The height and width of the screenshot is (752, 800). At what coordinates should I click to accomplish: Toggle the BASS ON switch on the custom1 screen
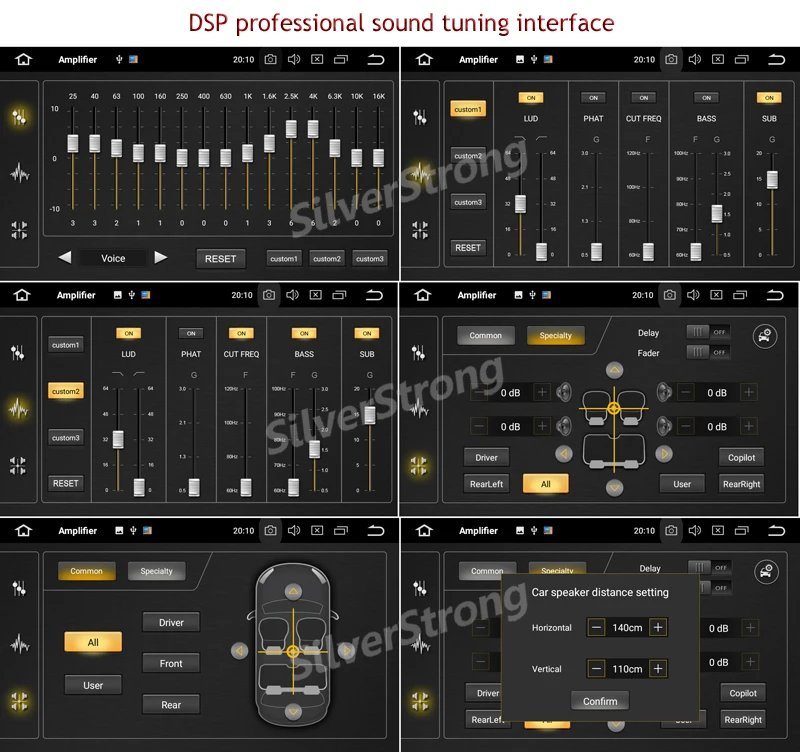[x=707, y=97]
